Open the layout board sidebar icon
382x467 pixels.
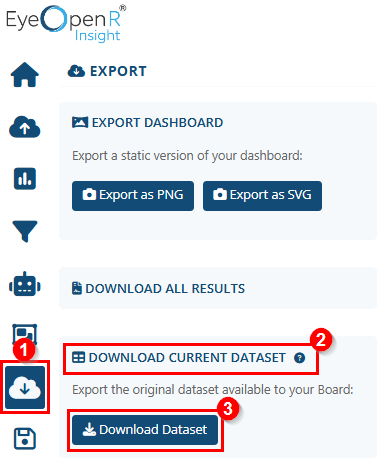point(25,334)
